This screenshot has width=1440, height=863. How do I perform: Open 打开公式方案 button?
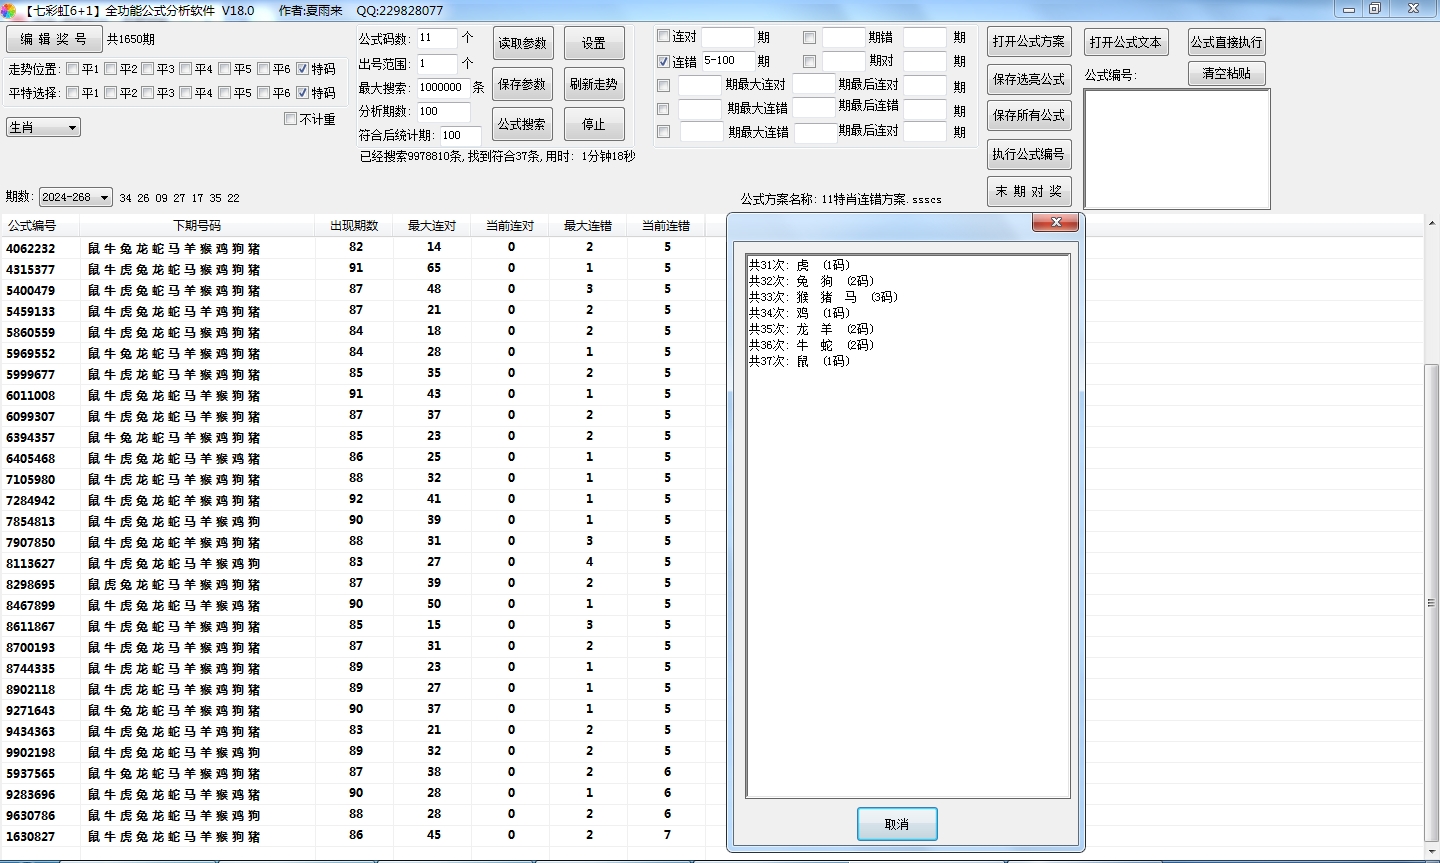pos(1028,42)
